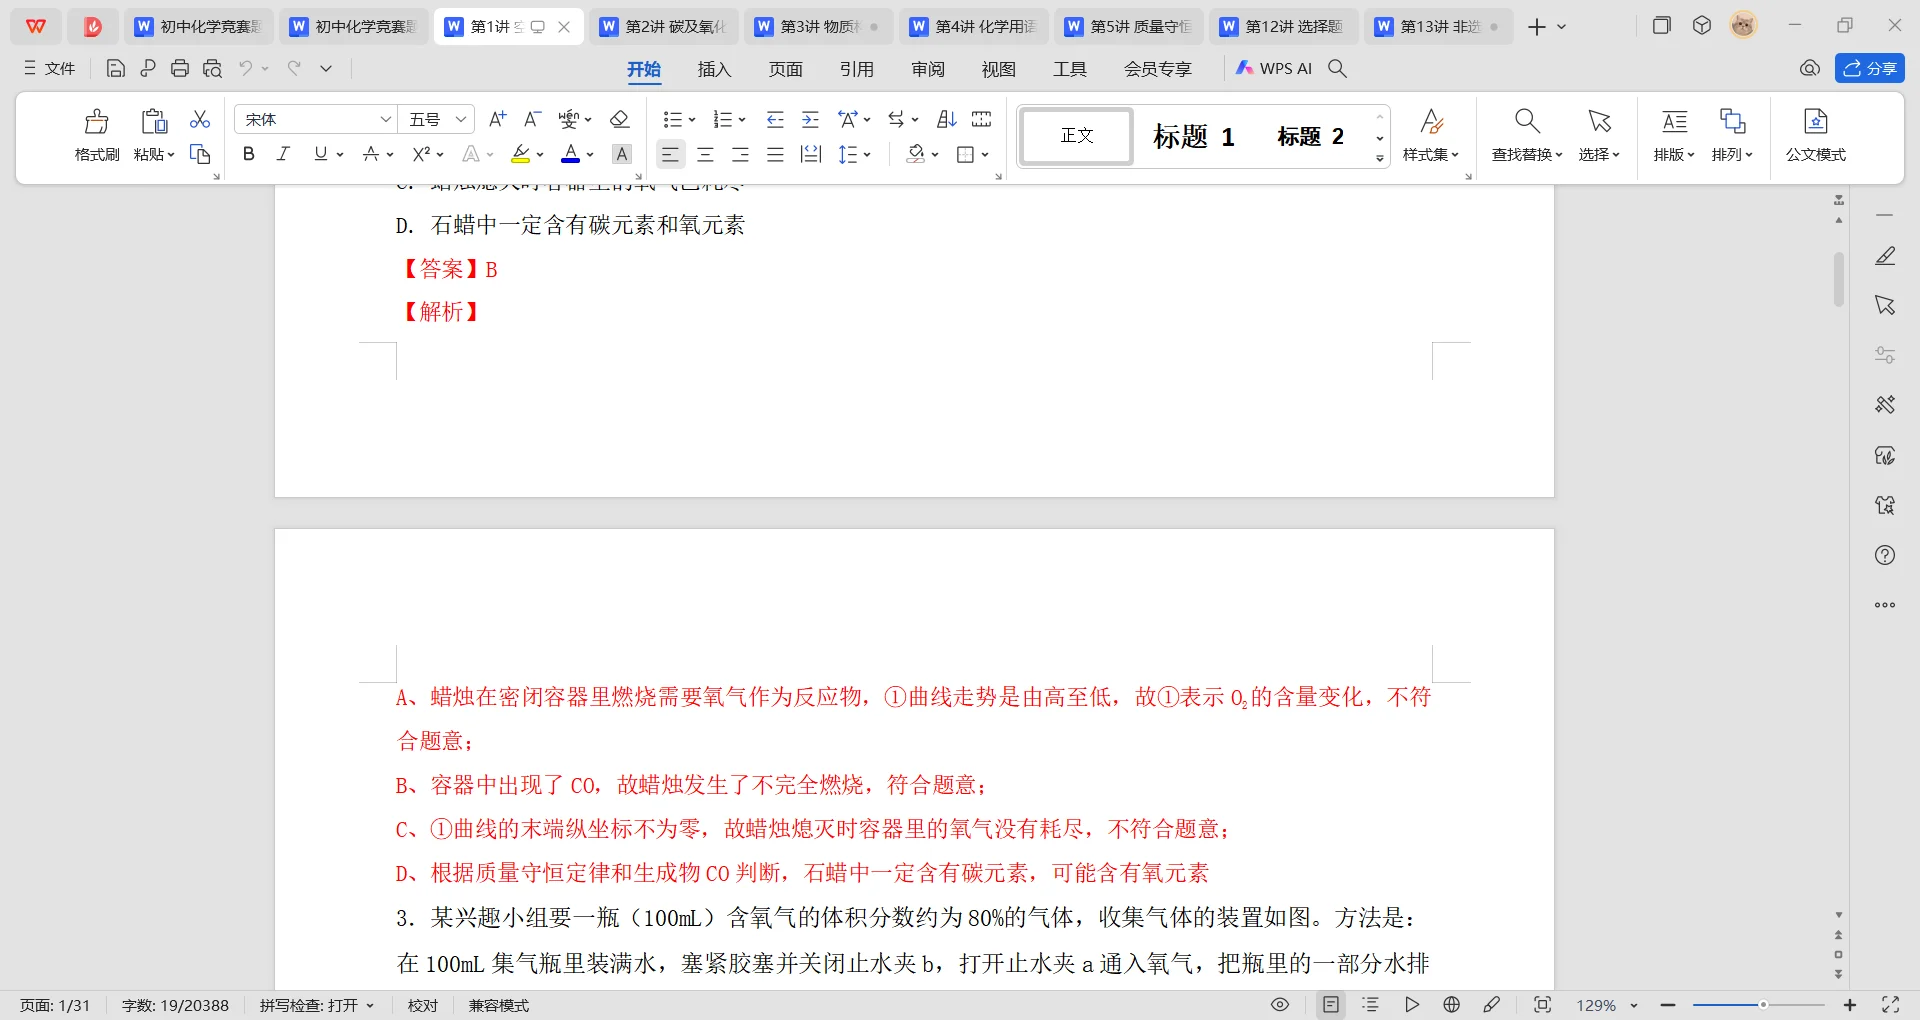
Task: Apply the 标题 1 heading style
Action: (x=1193, y=136)
